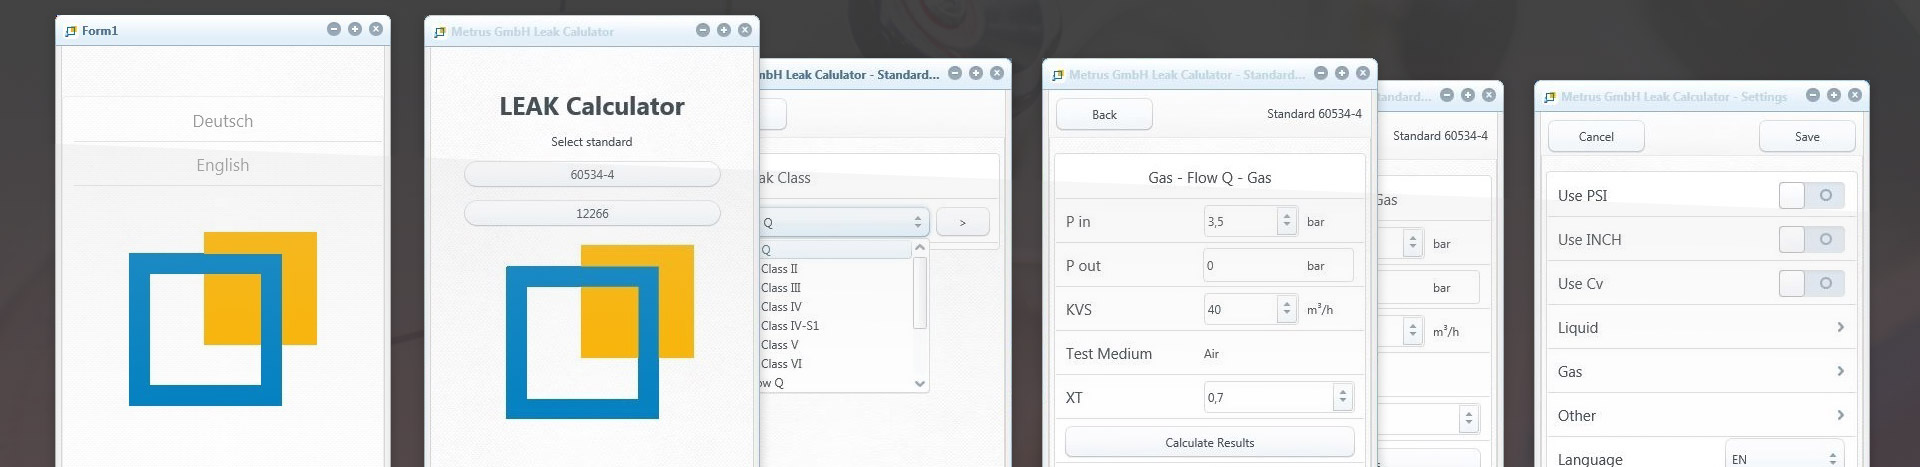Choose Deutsch from the language list

pyautogui.click(x=222, y=121)
